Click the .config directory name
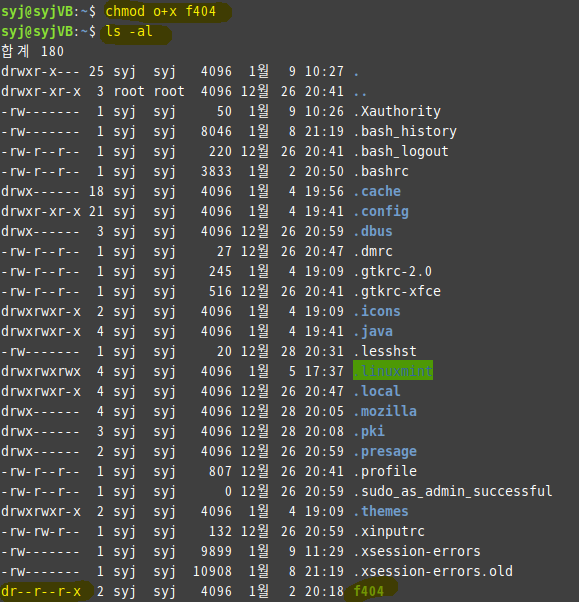579x602 pixels. tap(381, 212)
